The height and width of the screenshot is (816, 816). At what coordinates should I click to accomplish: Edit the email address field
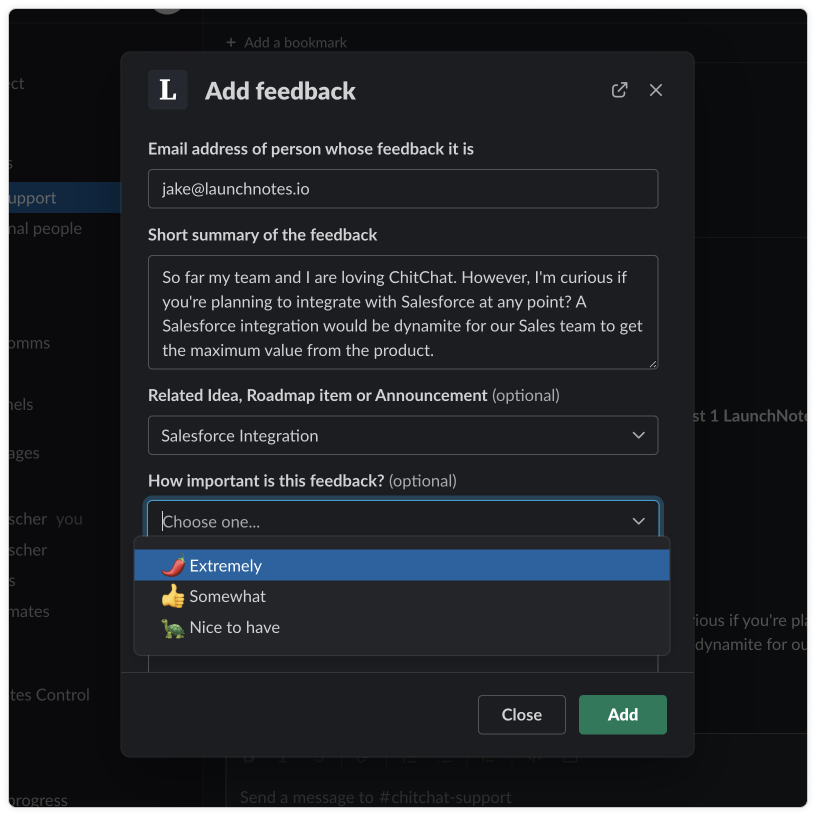coord(403,188)
